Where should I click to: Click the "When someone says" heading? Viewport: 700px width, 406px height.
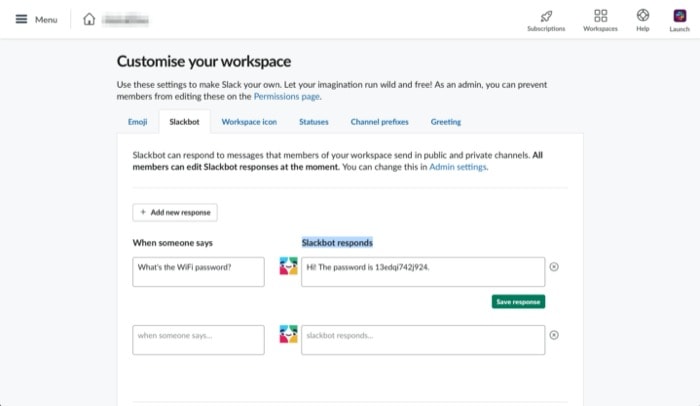(x=173, y=243)
